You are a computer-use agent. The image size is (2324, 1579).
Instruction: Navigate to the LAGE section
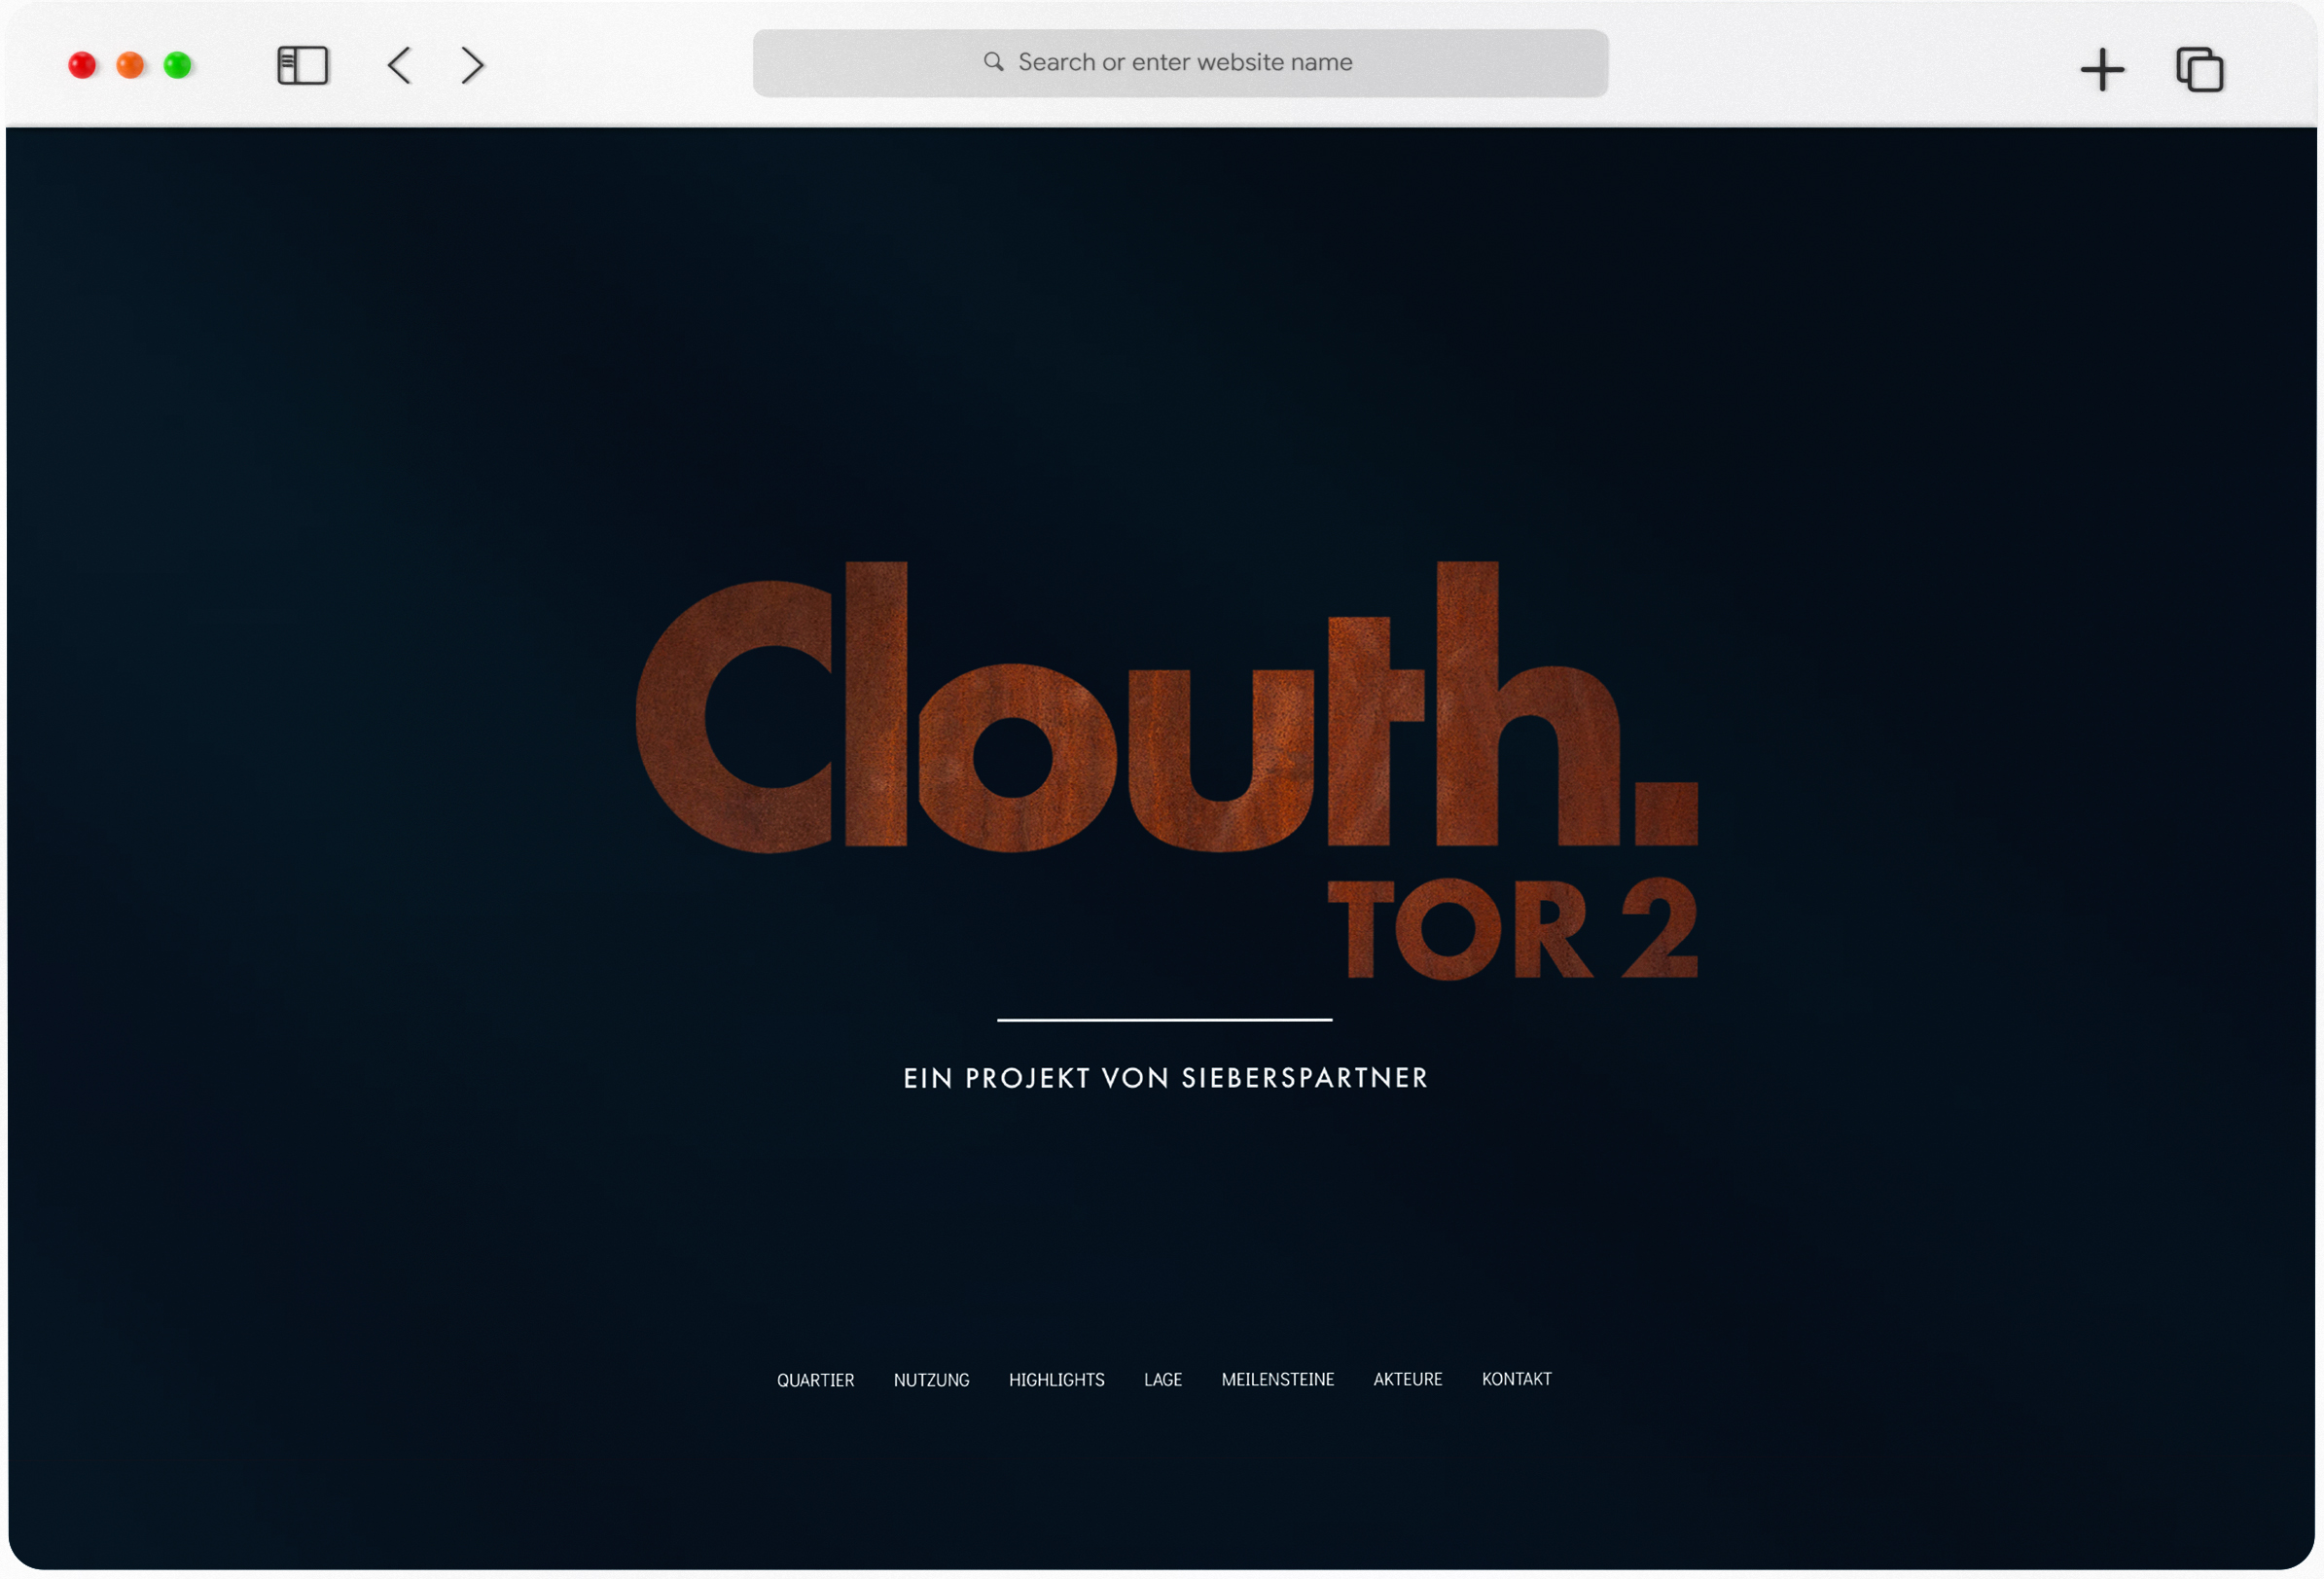pos(1162,1380)
